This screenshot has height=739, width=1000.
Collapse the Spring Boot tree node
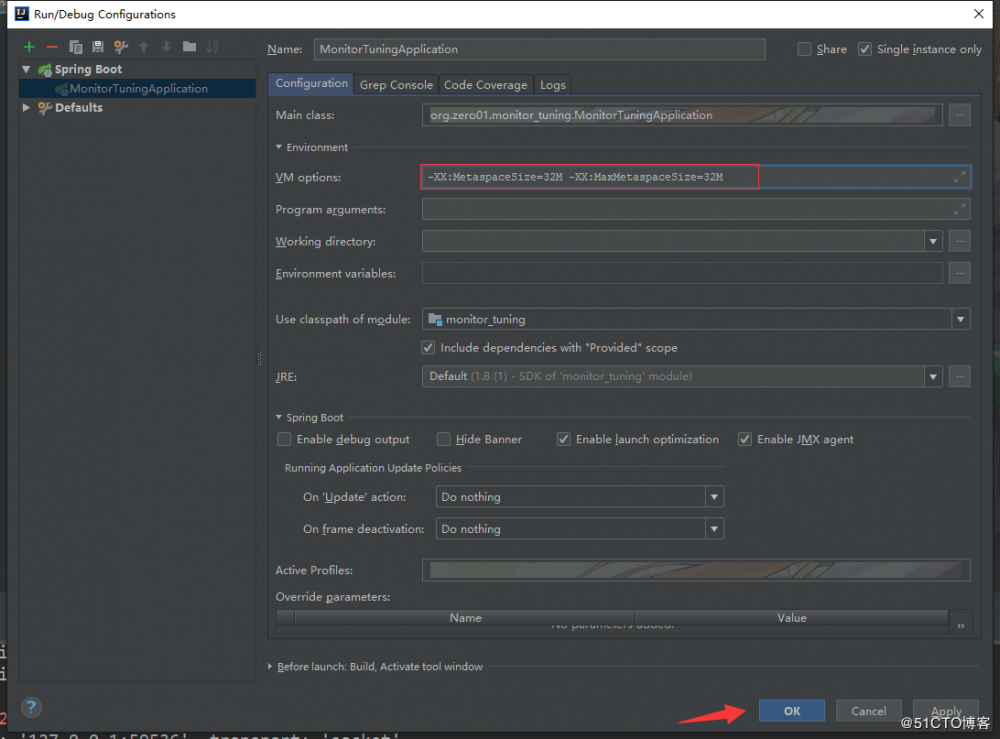[26, 69]
